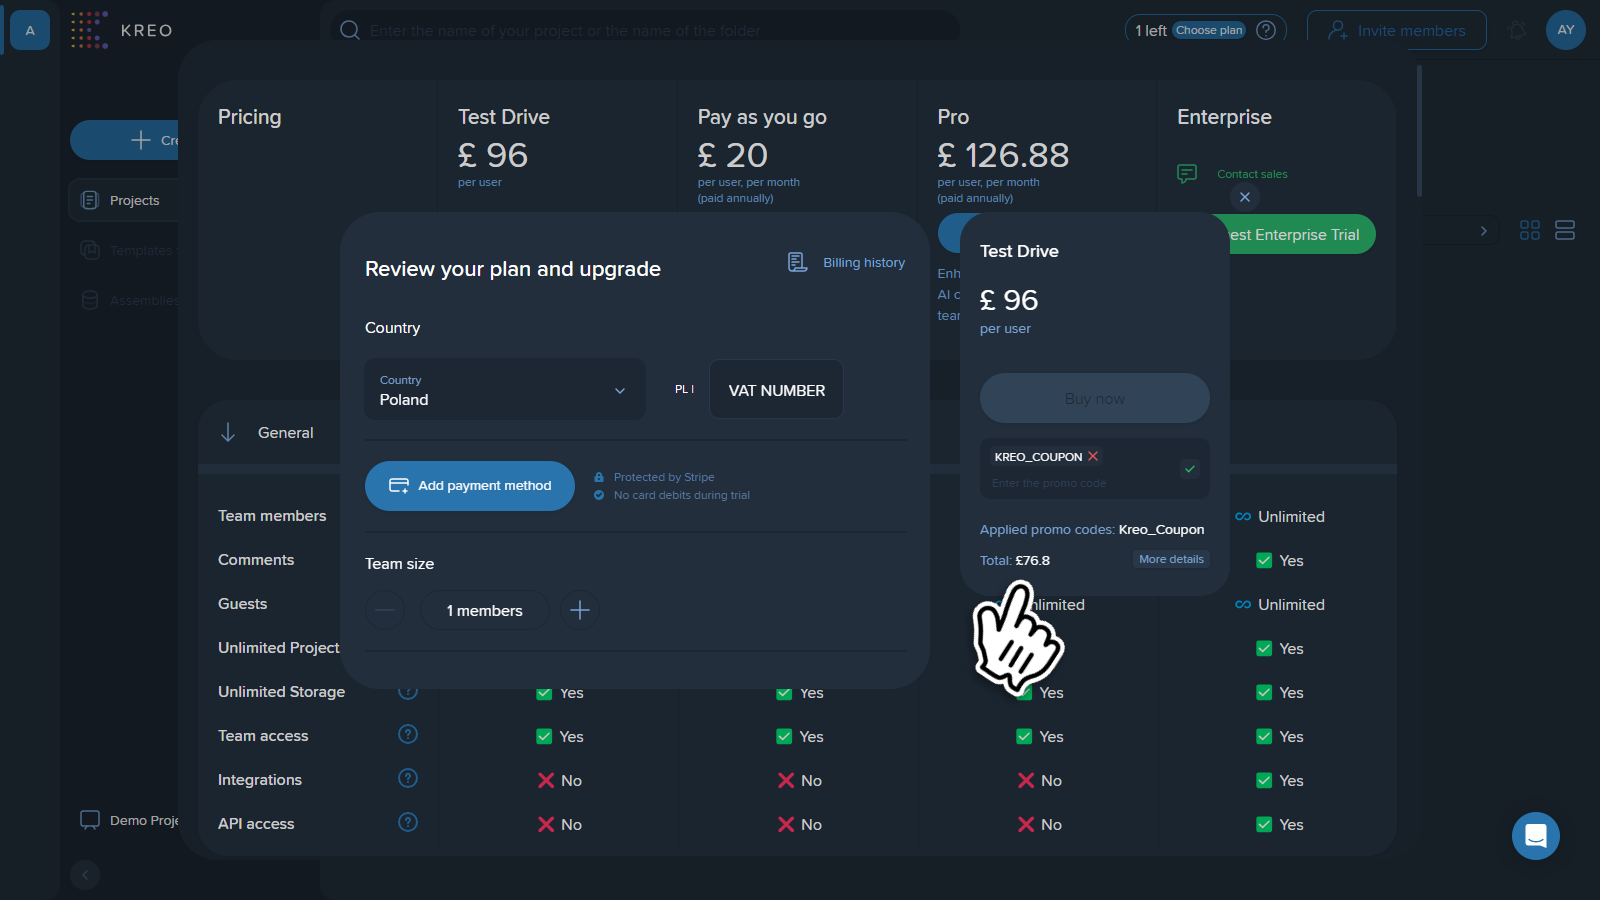The height and width of the screenshot is (900, 1600).
Task: Switch to list view icon
Action: point(1565,230)
